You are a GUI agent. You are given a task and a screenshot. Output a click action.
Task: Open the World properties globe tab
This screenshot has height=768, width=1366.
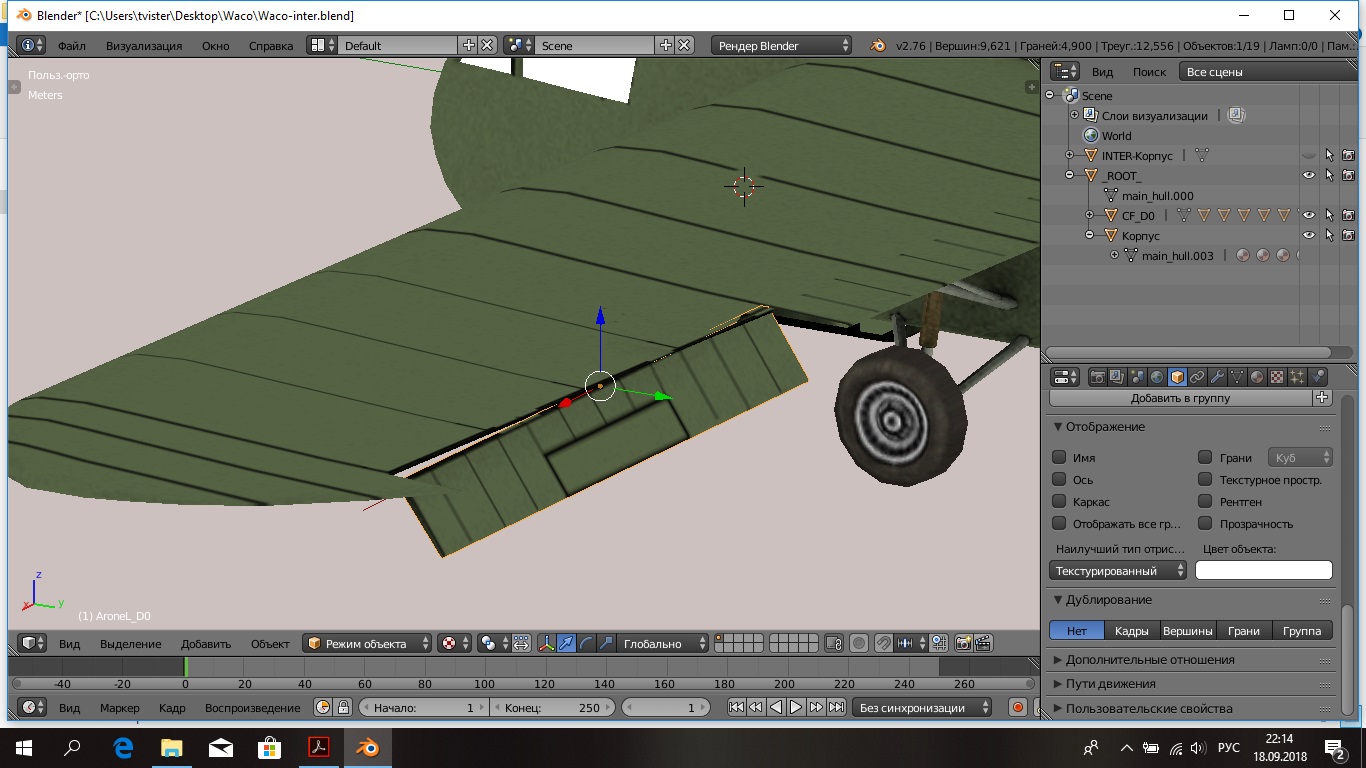[1157, 377]
